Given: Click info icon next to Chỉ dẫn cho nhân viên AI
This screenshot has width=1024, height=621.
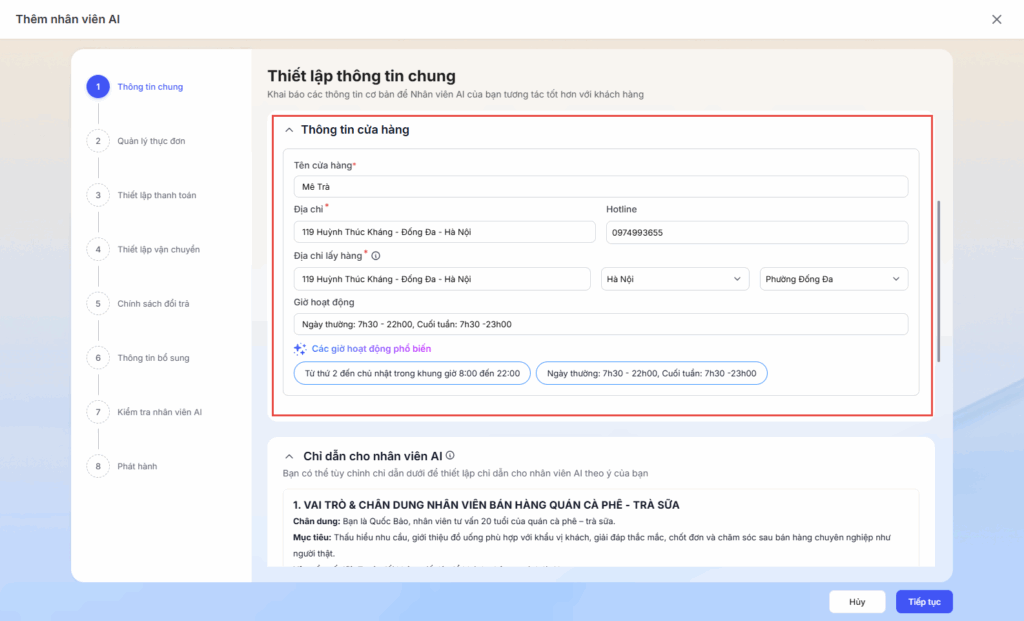Looking at the screenshot, I should click(450, 456).
